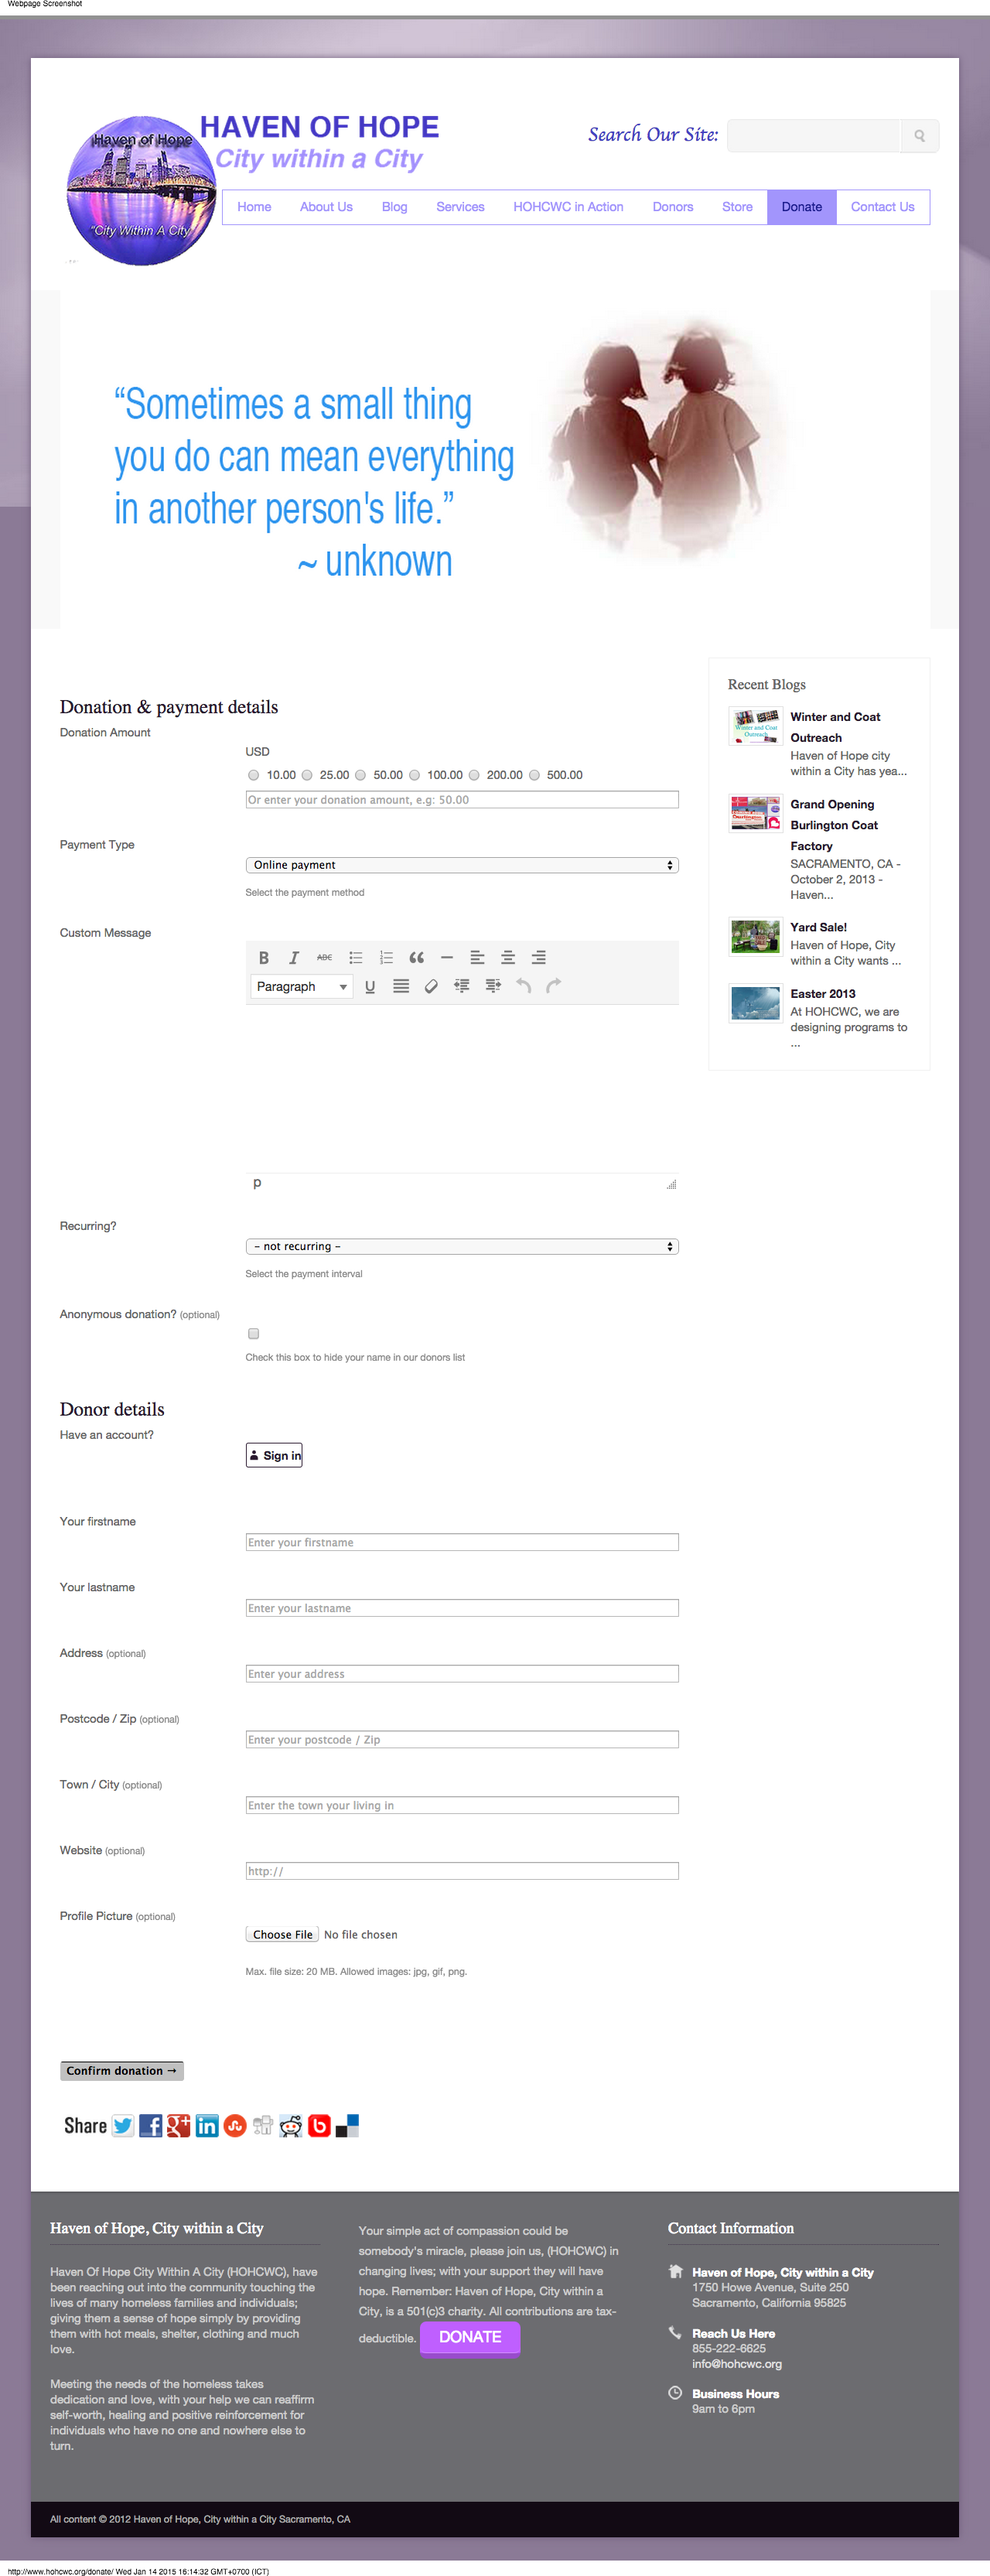Redo edit in message editor
This screenshot has height=2576, width=990.
coord(554,986)
